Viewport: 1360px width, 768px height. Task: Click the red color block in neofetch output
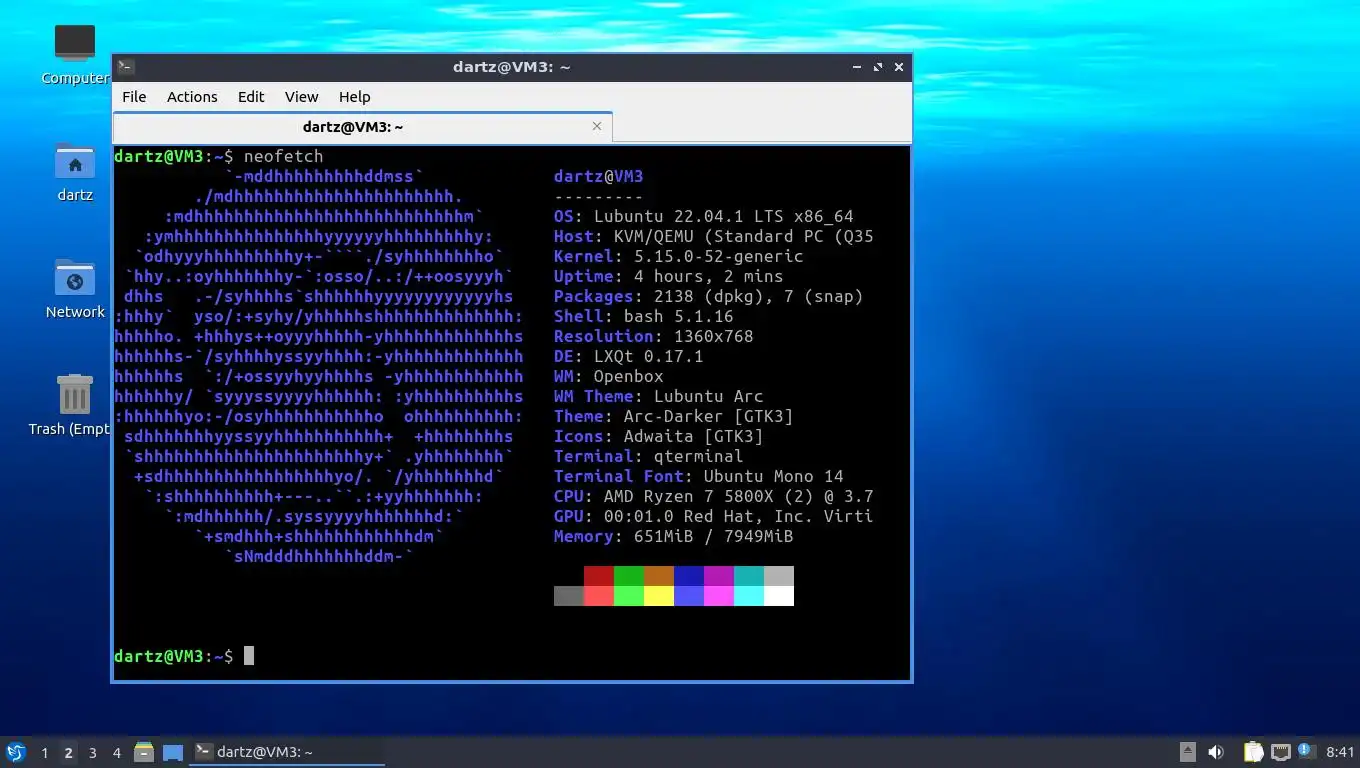(599, 576)
